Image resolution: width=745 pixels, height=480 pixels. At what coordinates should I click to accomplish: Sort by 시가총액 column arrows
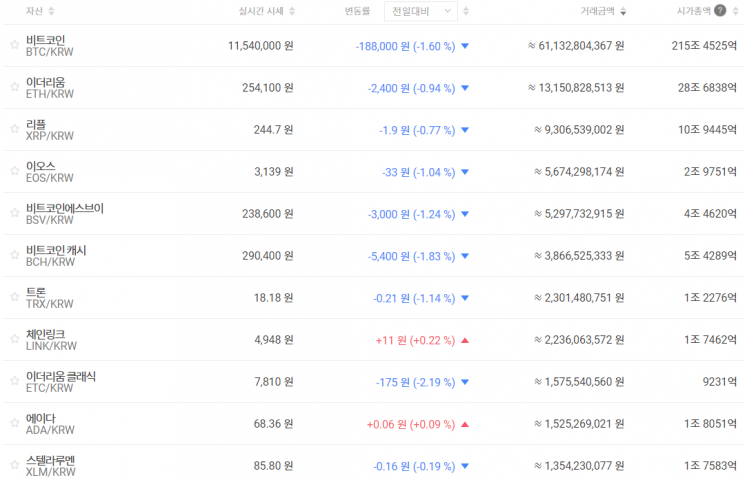pos(735,11)
